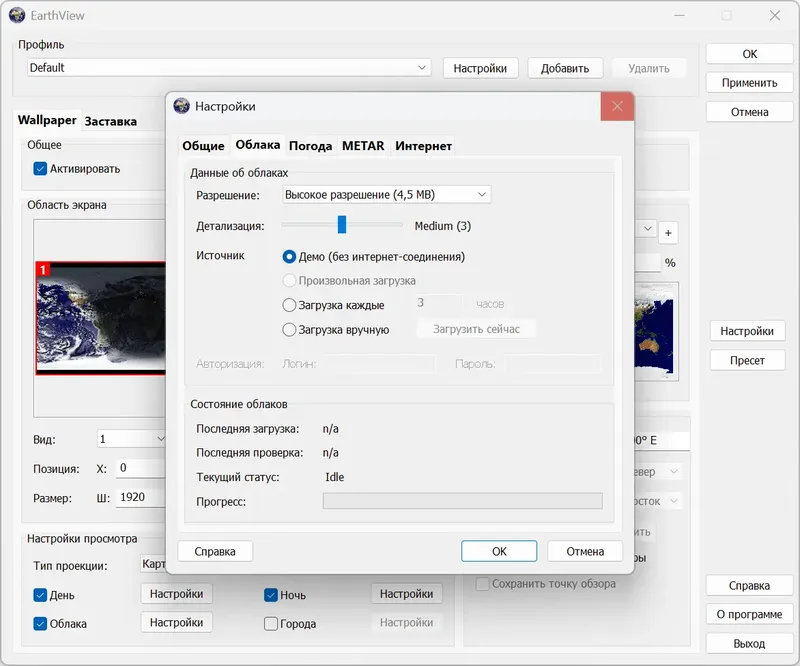800x666 pixels.
Task: Click Отмена in main EarthView window
Action: coord(749,112)
